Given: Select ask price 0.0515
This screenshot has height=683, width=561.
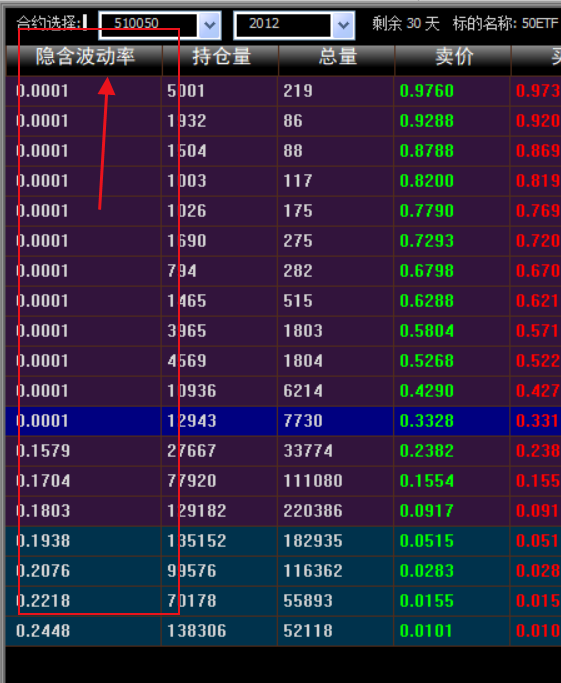Looking at the screenshot, I should coord(427,541).
